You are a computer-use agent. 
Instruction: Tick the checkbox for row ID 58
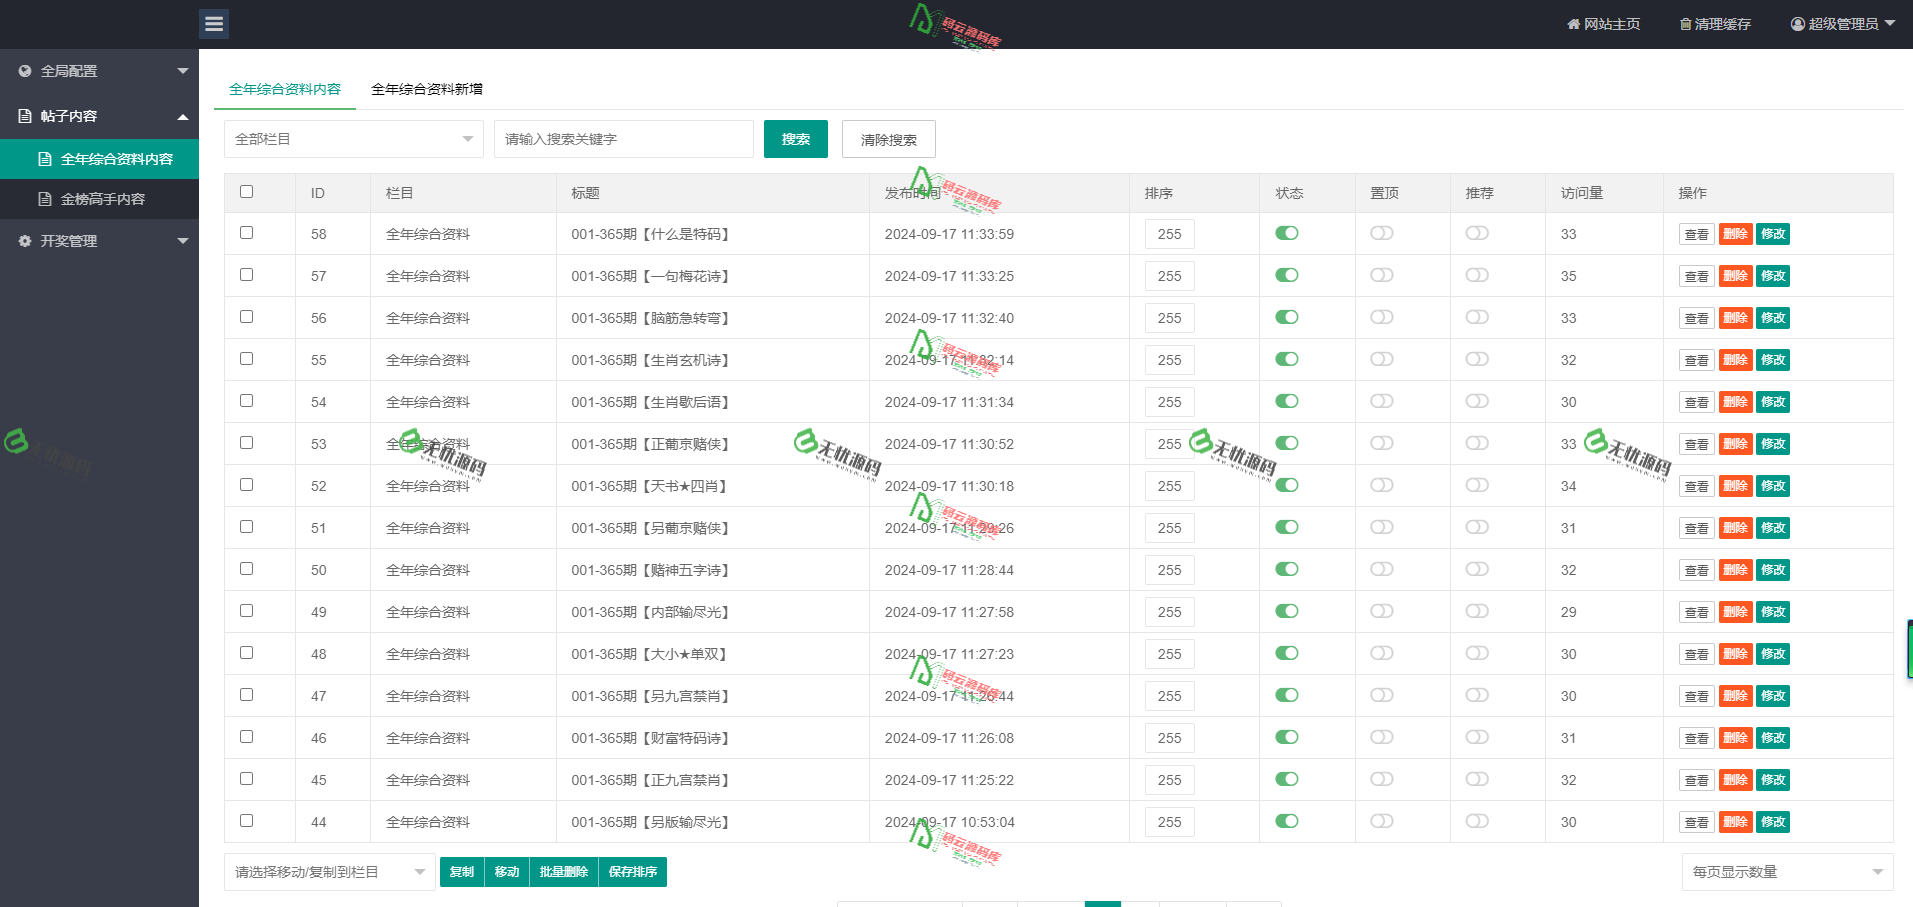[247, 233]
